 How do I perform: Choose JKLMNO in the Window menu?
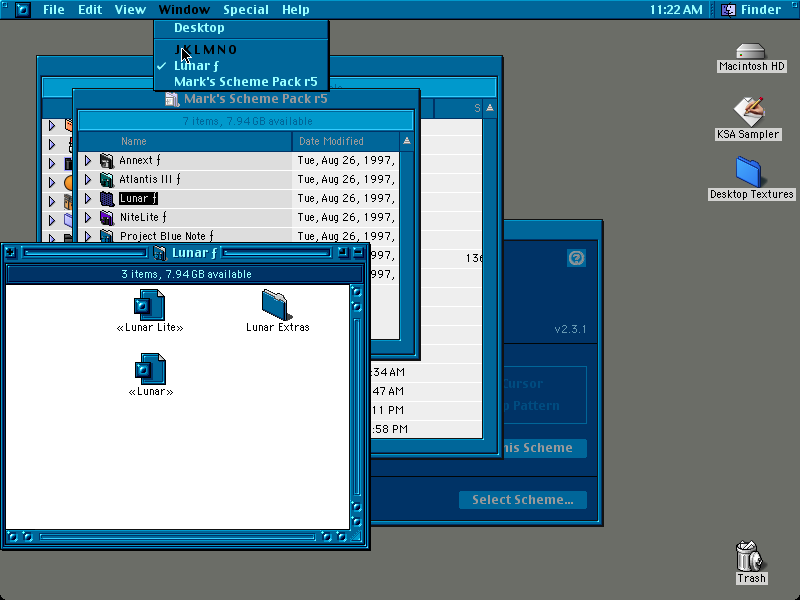(x=241, y=49)
